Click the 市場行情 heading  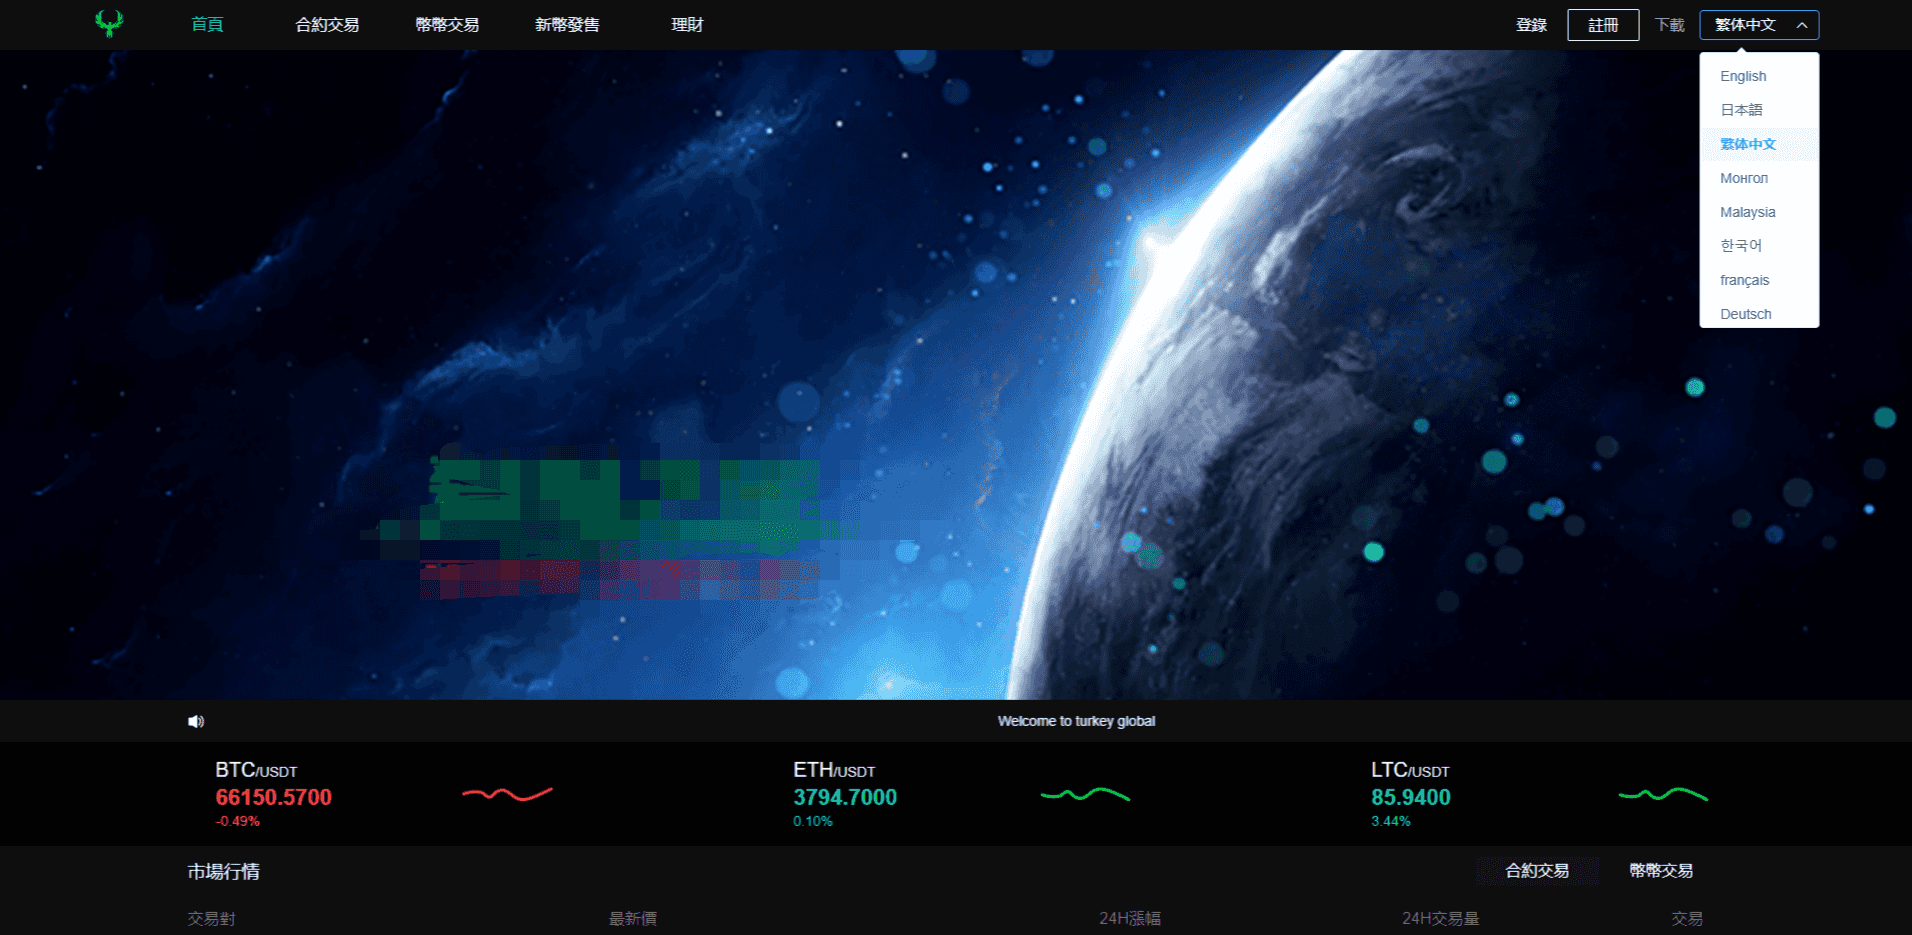click(224, 872)
